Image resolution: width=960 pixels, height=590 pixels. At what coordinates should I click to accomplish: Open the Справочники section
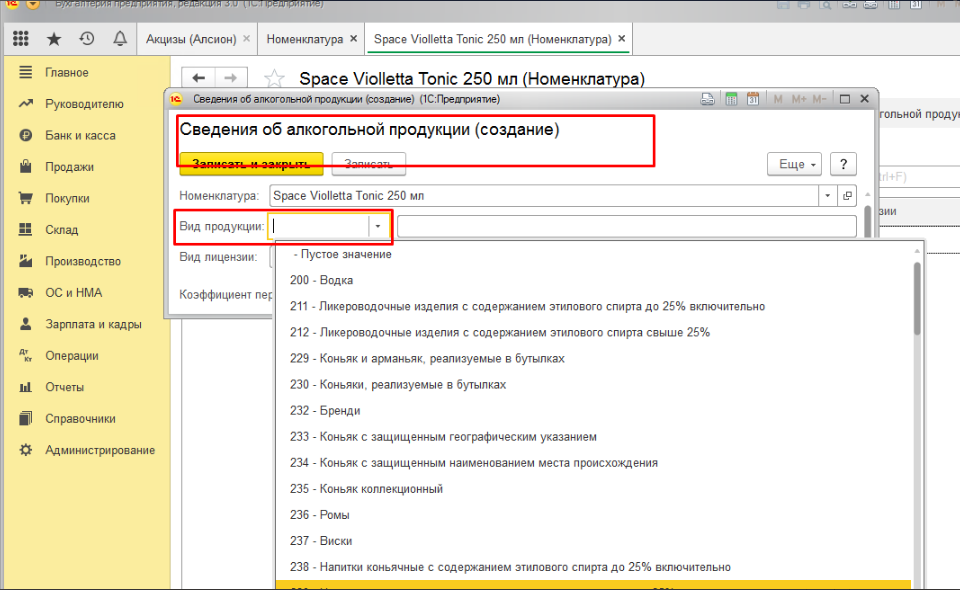(x=80, y=419)
